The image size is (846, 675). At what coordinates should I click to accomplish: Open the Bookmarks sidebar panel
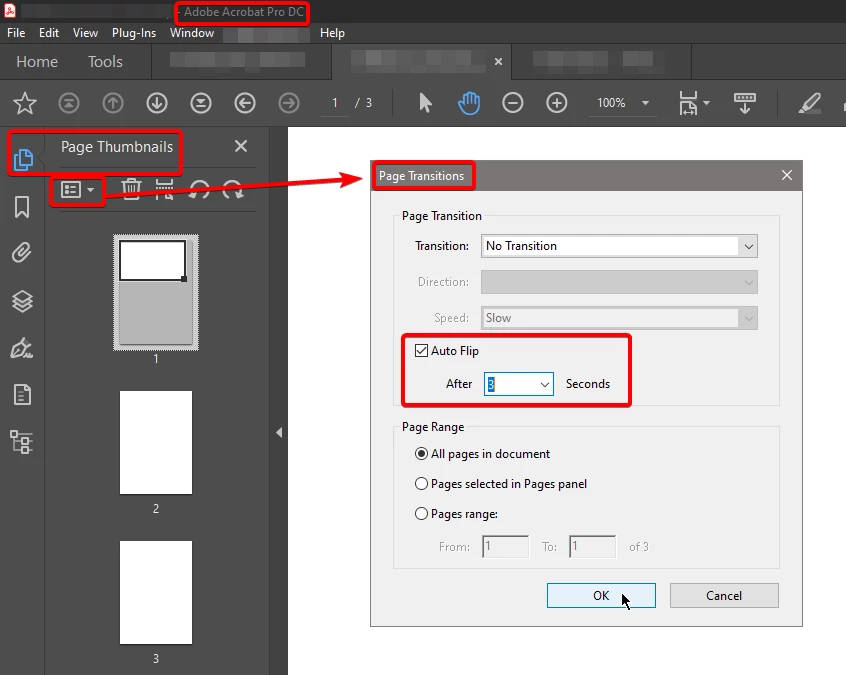(22, 207)
